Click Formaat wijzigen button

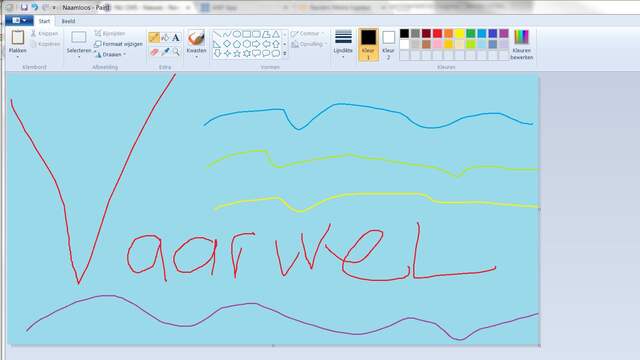[118, 44]
